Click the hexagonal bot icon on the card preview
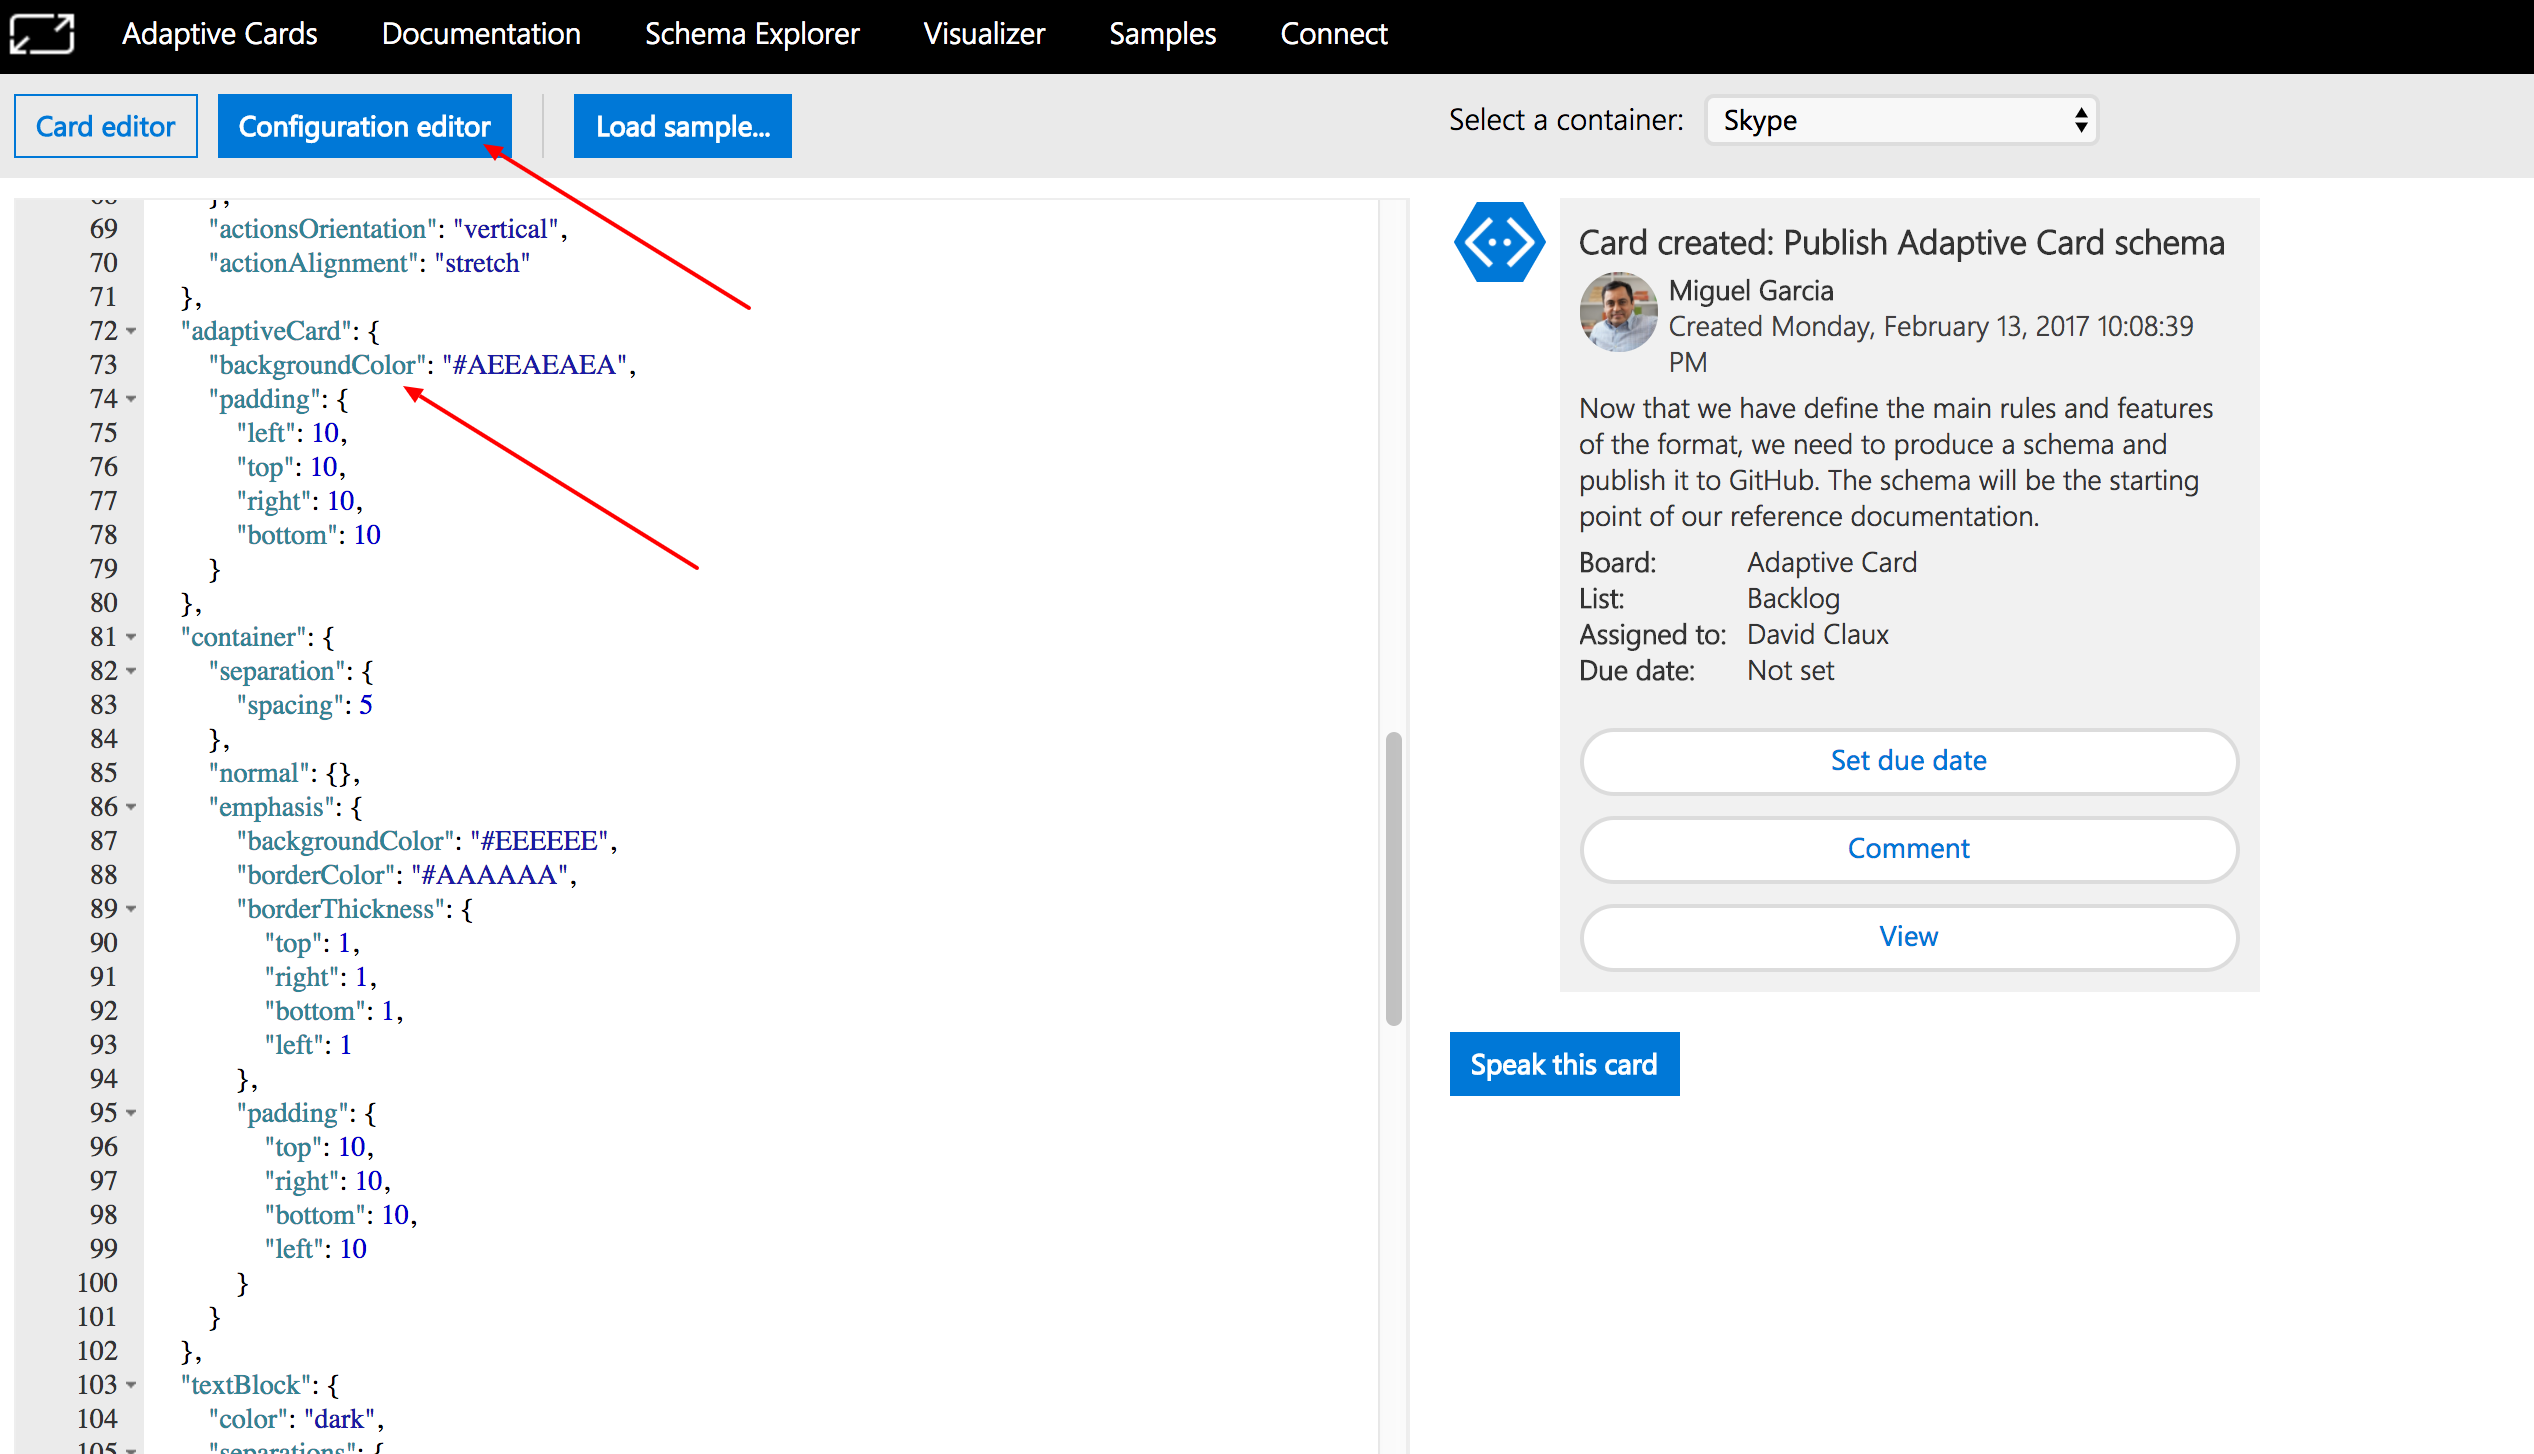 tap(1497, 242)
